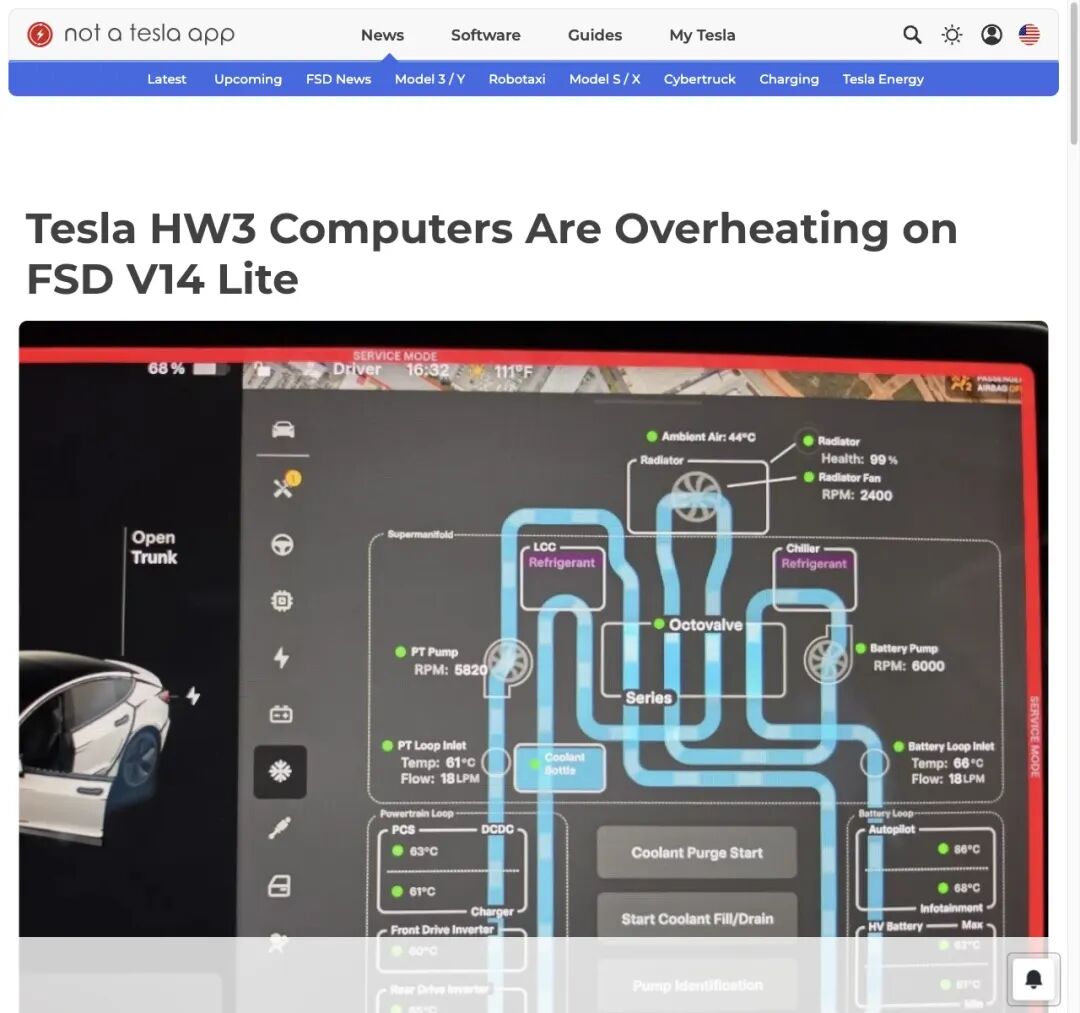Click the notification bell button
The image size is (1080, 1013).
[x=1033, y=979]
